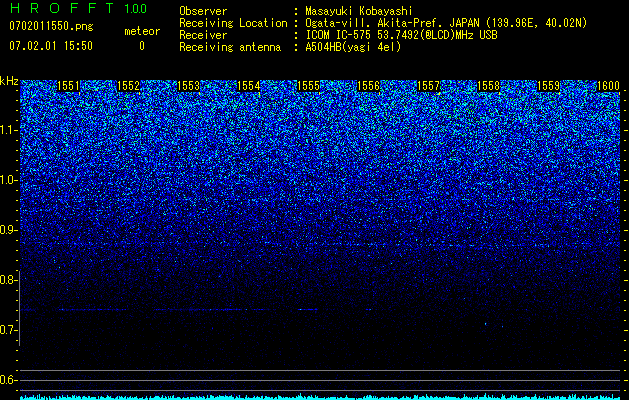
Task: Click the Observer label
Action: [203, 11]
